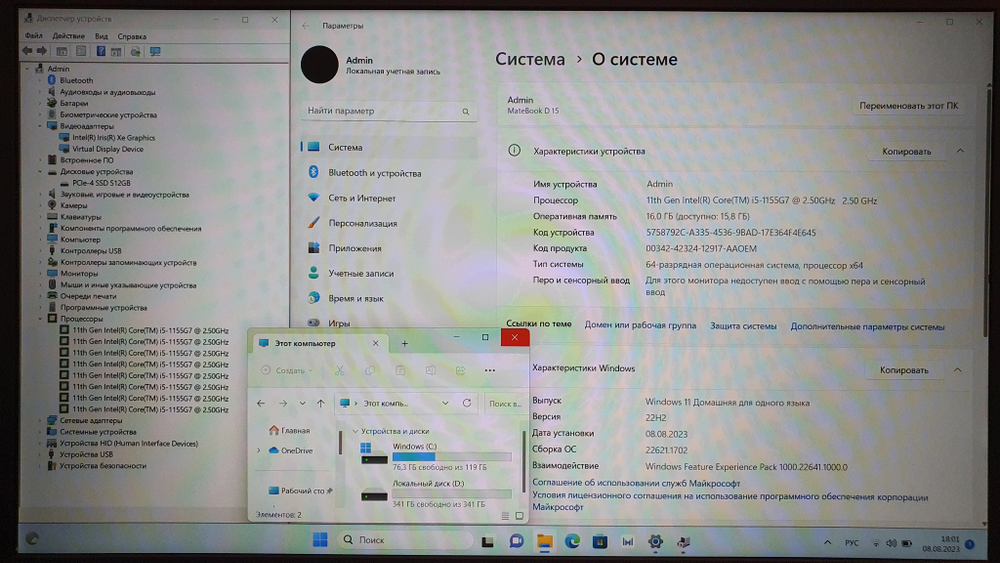Open the Справка menu in Device Manager
The width and height of the screenshot is (1000, 563).
(x=132, y=36)
